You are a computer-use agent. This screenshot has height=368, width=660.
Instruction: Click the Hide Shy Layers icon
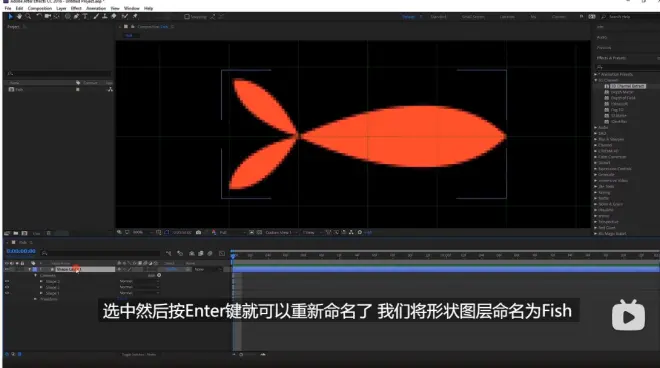click(x=192, y=253)
